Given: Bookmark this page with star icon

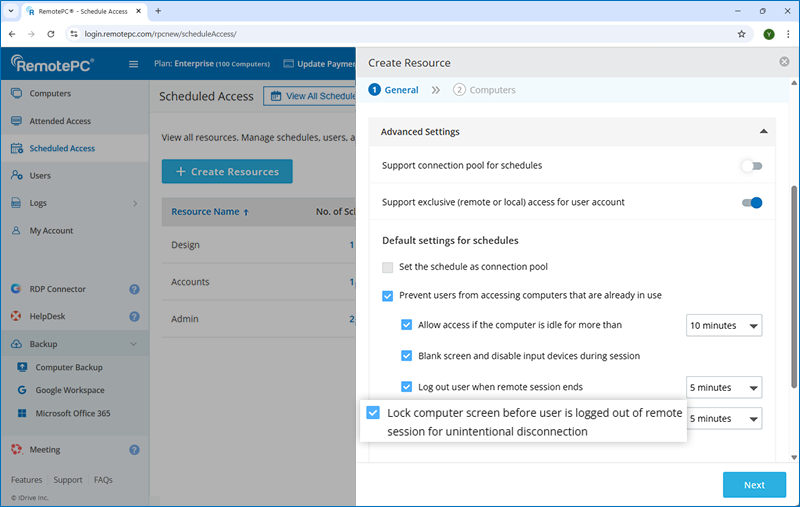Looking at the screenshot, I should tap(741, 34).
